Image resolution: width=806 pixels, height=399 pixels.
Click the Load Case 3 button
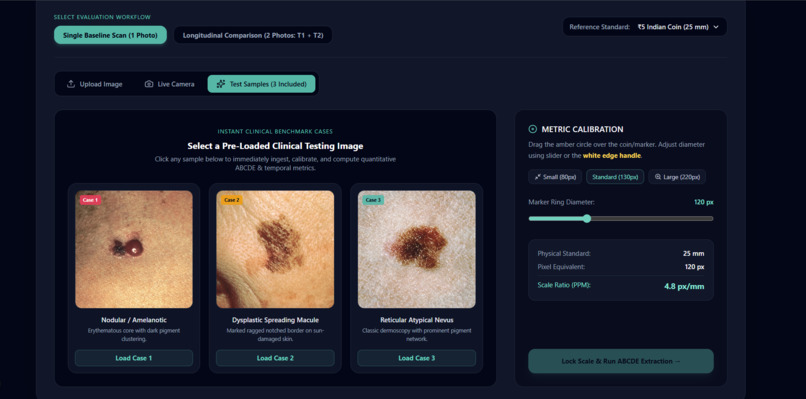tap(416, 358)
